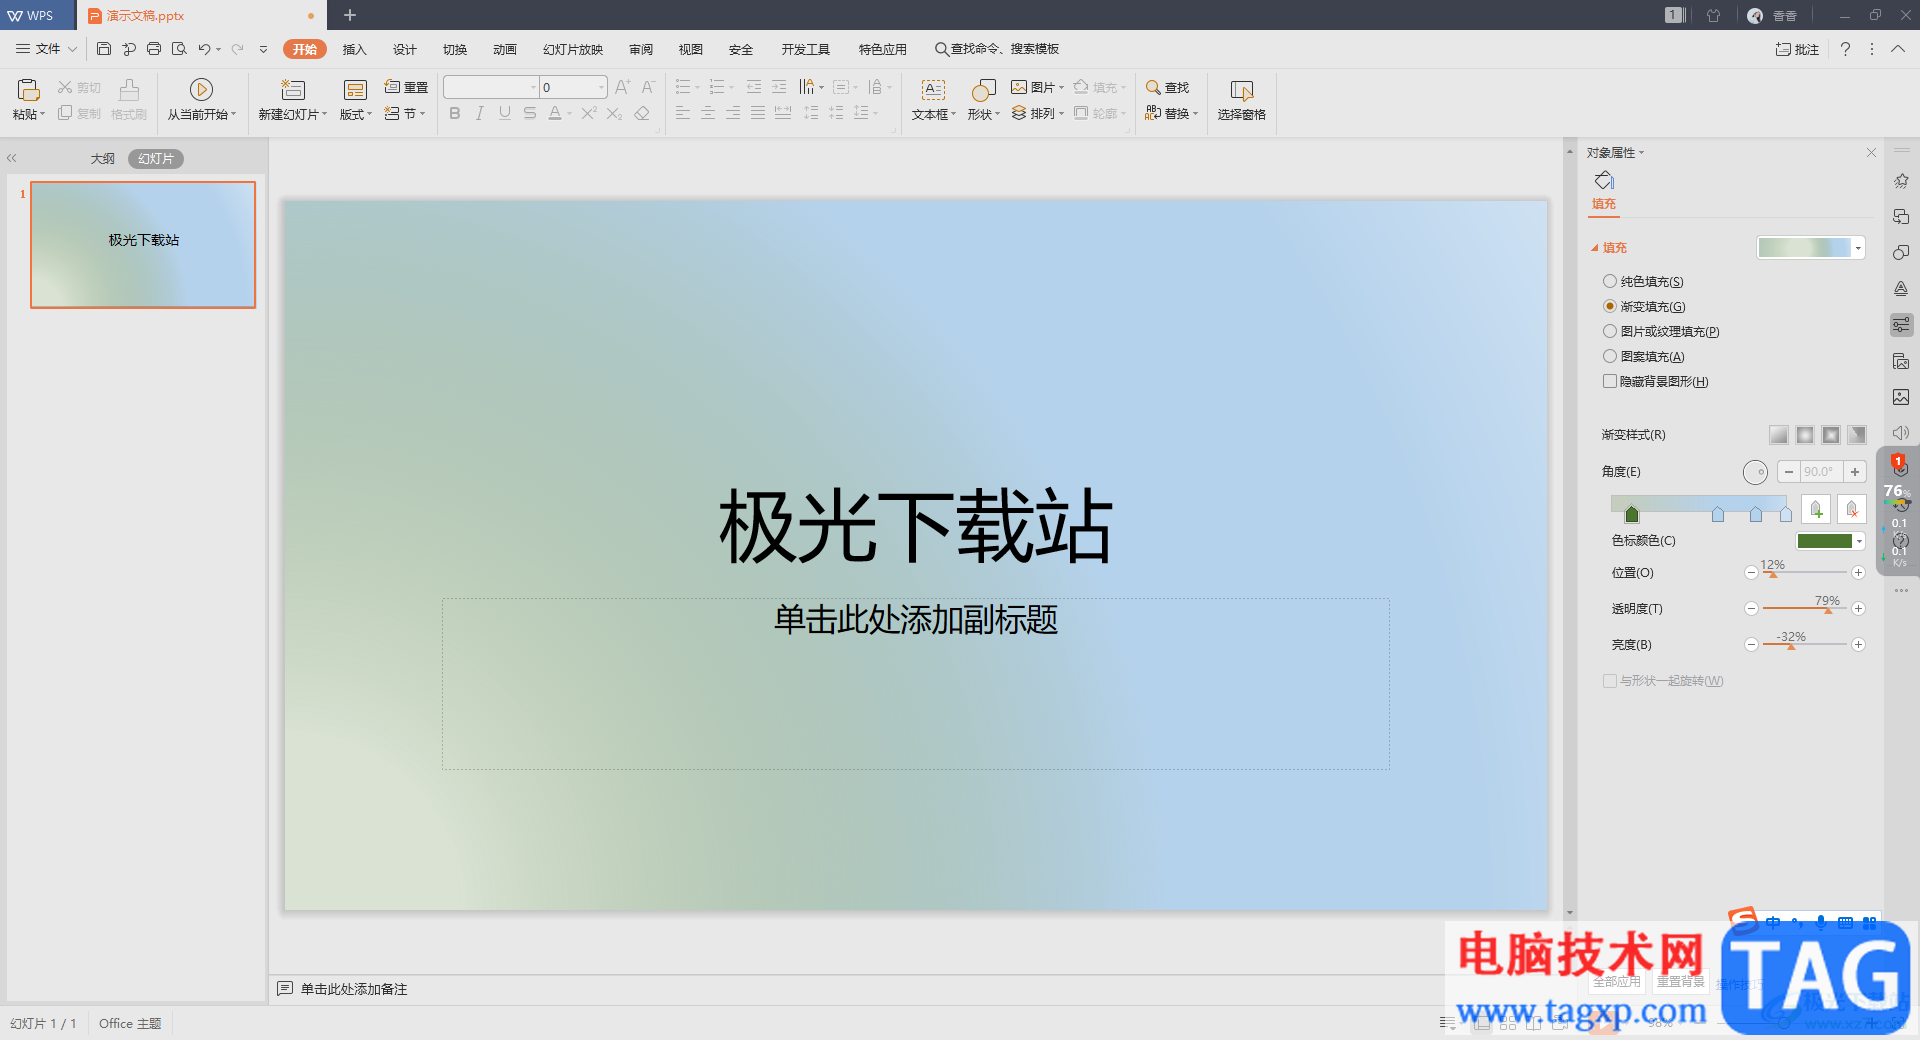
Task: Click the Transparency (透明度) slider handle
Action: pos(1828,610)
